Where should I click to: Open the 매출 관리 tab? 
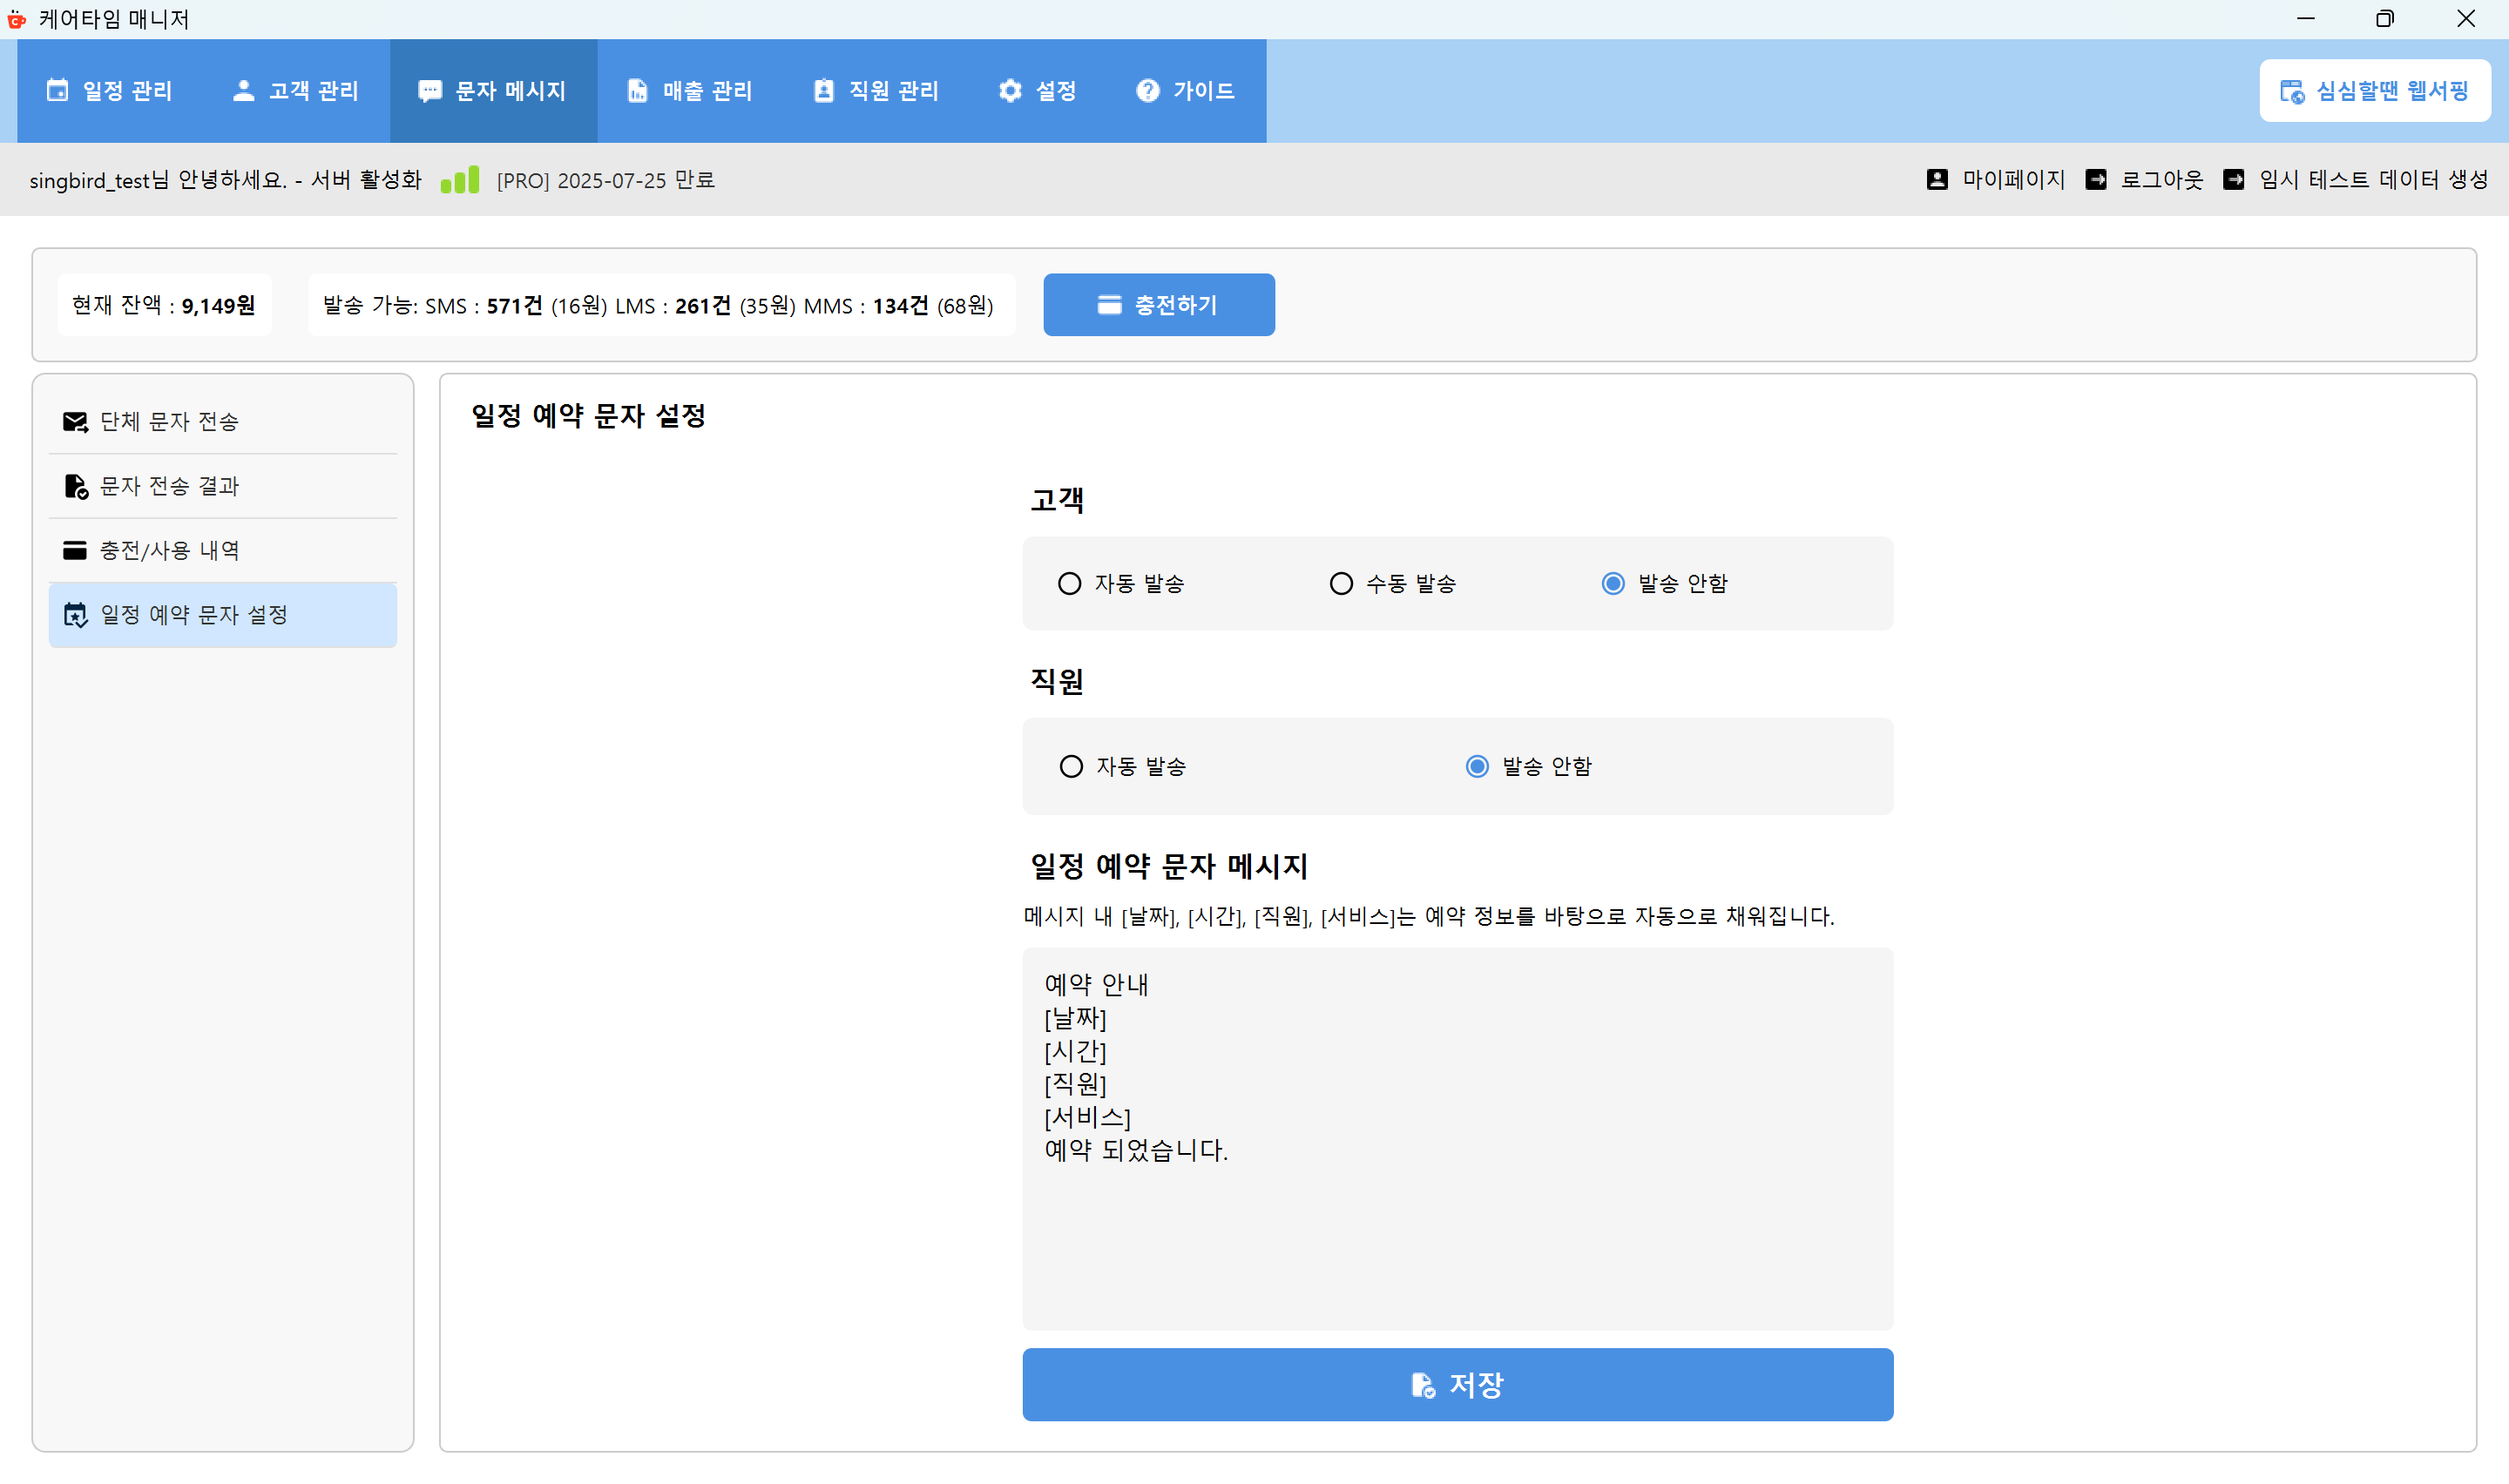coord(689,90)
